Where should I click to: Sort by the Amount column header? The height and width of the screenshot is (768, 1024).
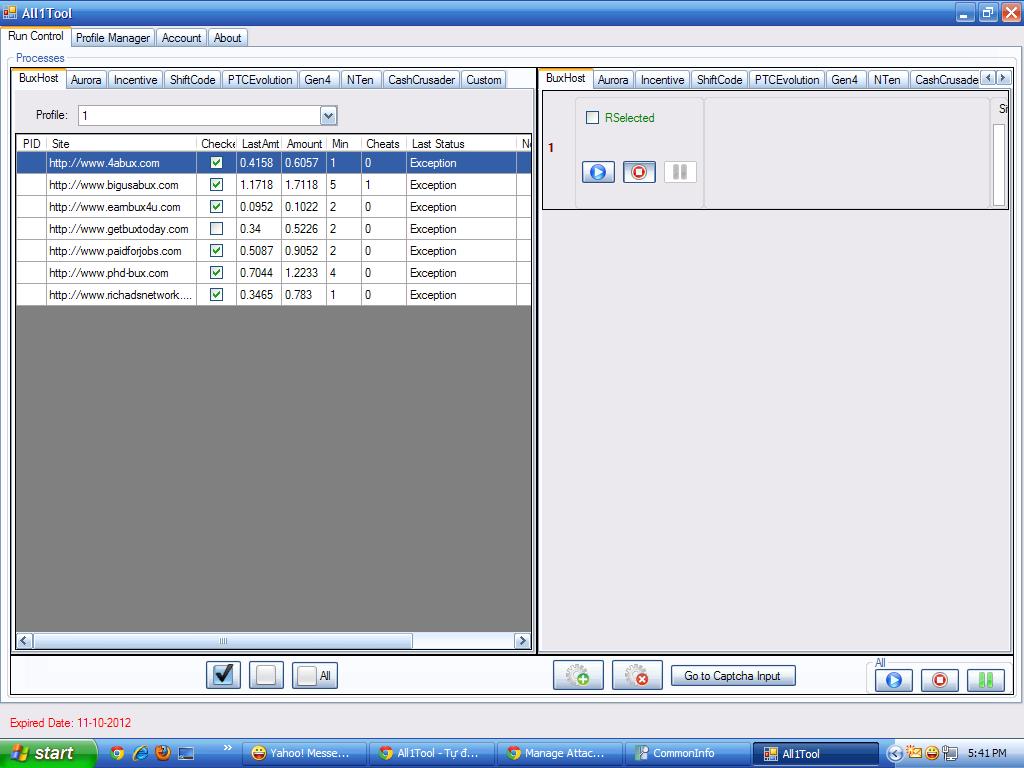point(304,144)
